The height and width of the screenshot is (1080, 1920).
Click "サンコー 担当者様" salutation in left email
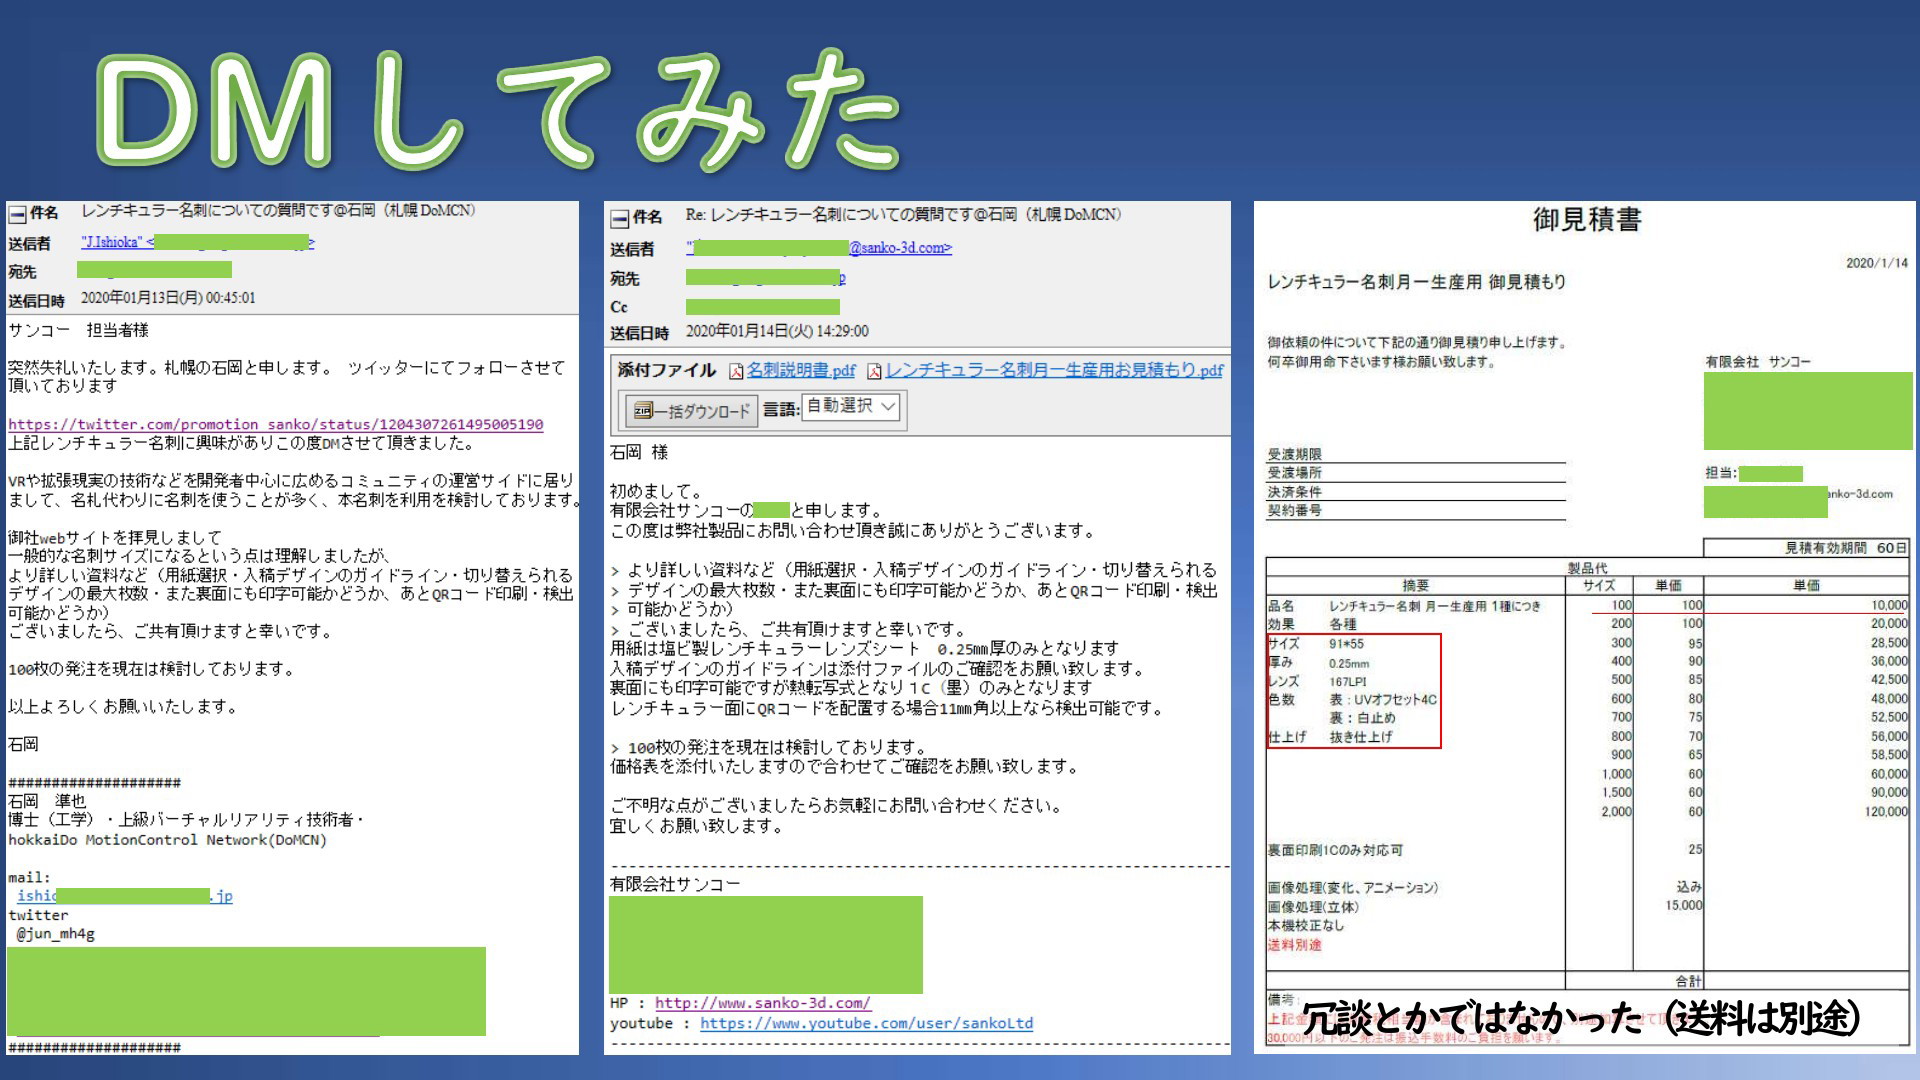[78, 330]
